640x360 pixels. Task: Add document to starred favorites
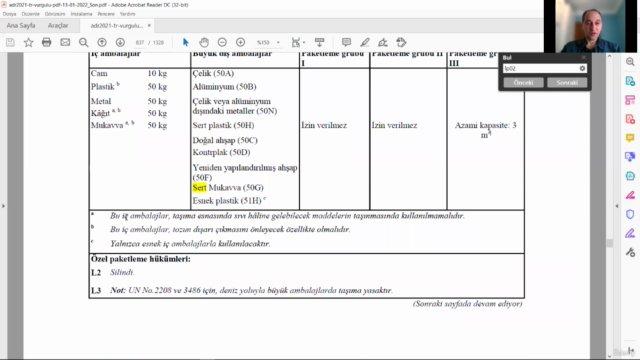tap(28, 42)
